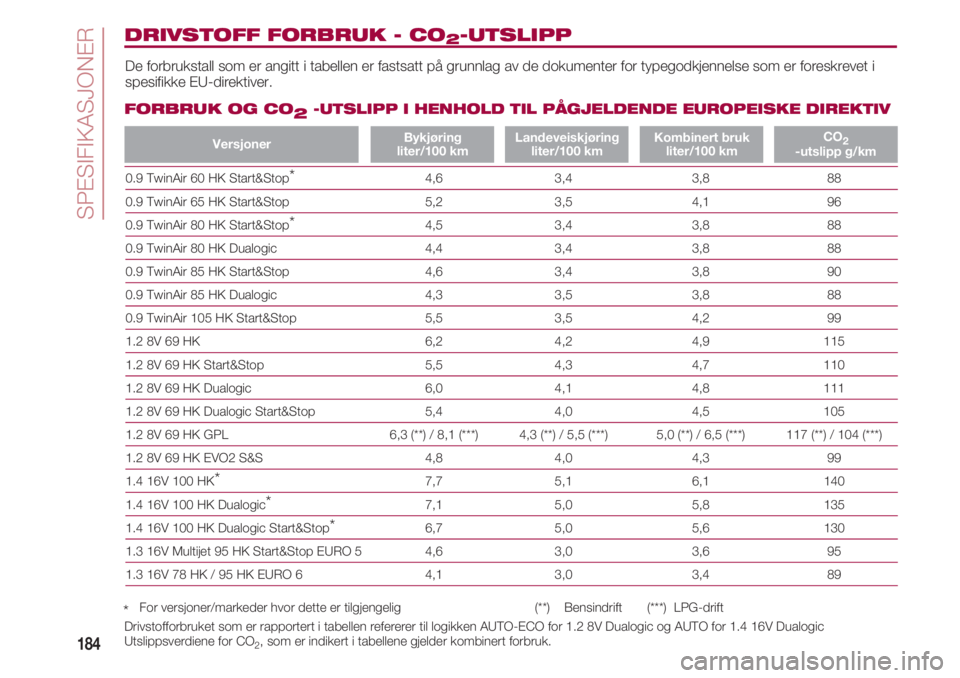Click combined value "3,6" in Multijet EURO 5 row
The image size is (960, 678).
700,551
